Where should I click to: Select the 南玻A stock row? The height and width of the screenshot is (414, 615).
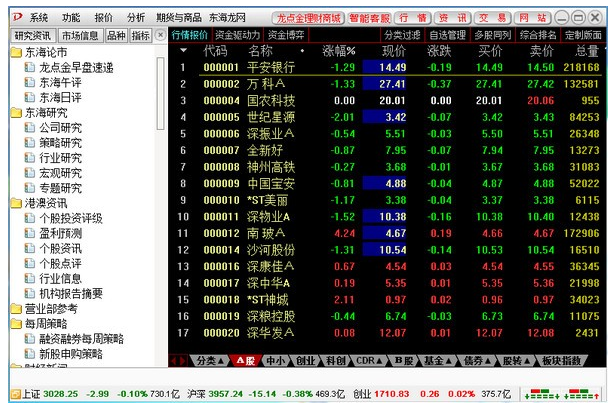click(387, 233)
